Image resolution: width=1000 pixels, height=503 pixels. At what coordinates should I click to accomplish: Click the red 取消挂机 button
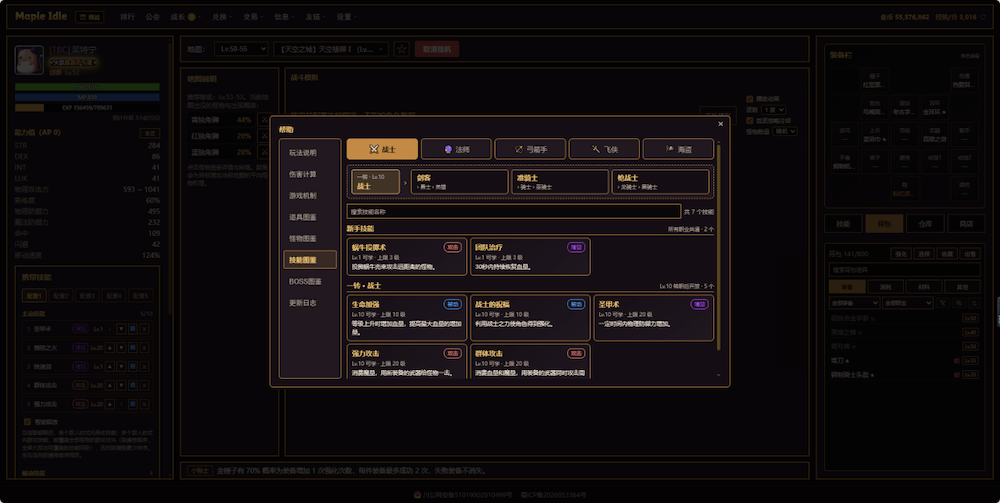(437, 49)
